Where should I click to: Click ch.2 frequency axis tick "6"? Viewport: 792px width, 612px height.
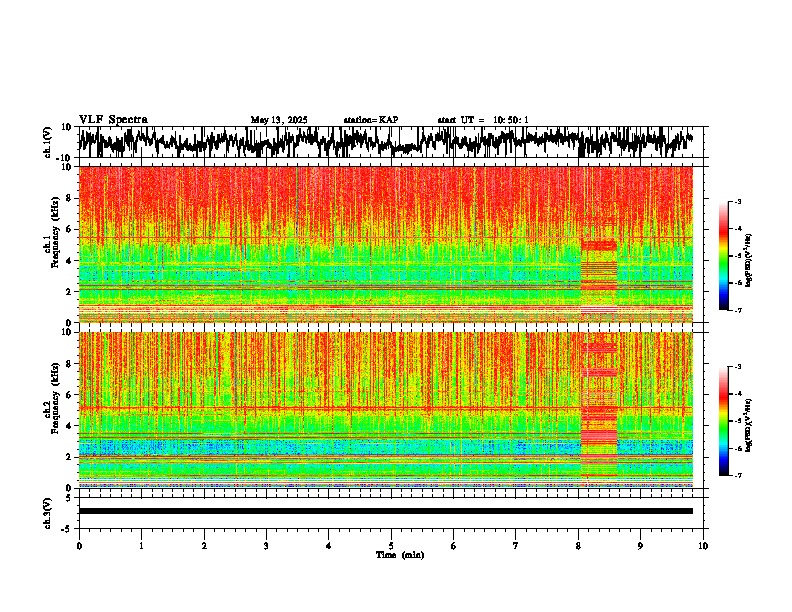click(x=69, y=395)
